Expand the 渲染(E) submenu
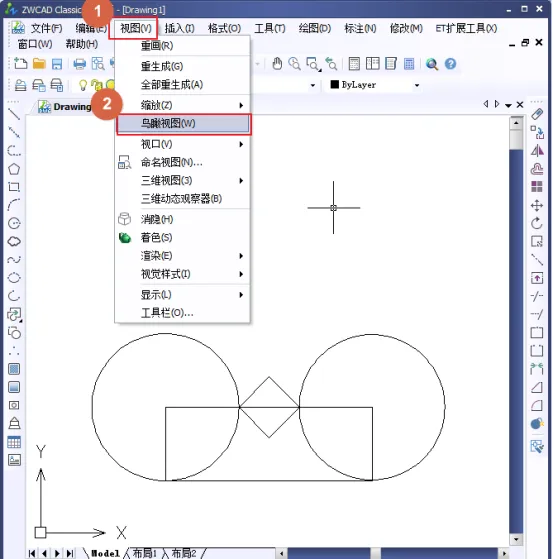 184,256
